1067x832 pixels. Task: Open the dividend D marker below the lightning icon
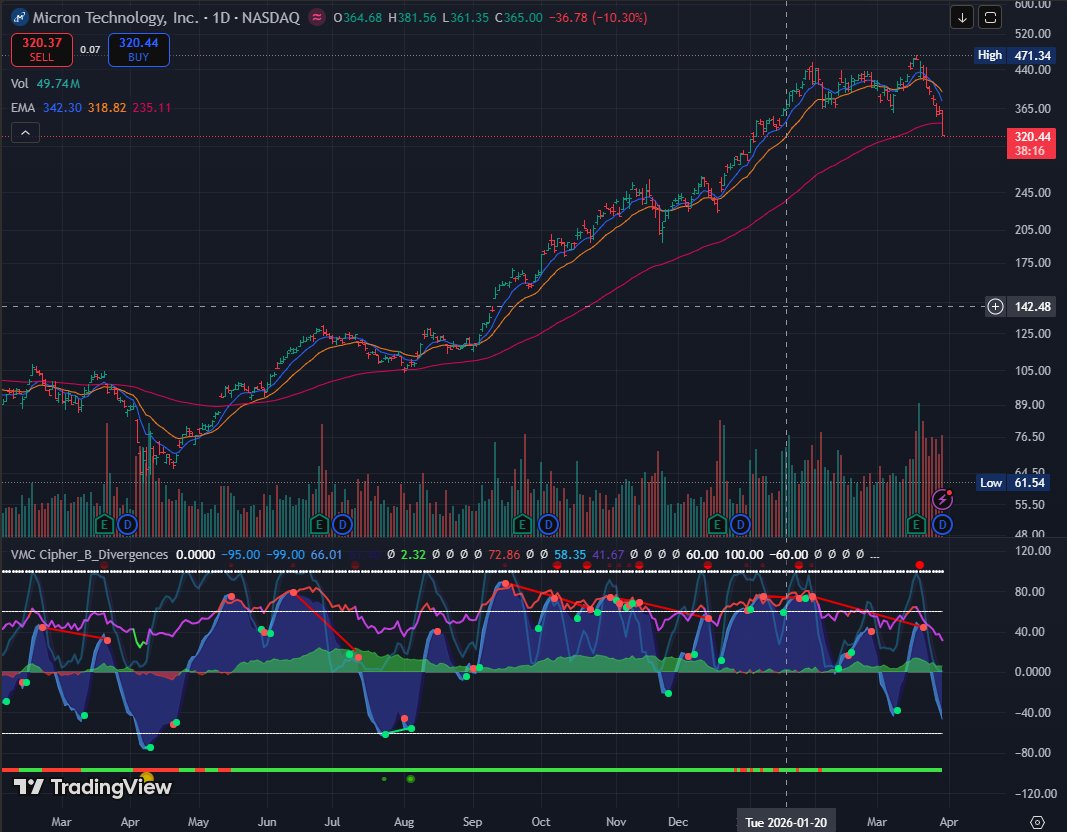click(x=942, y=525)
